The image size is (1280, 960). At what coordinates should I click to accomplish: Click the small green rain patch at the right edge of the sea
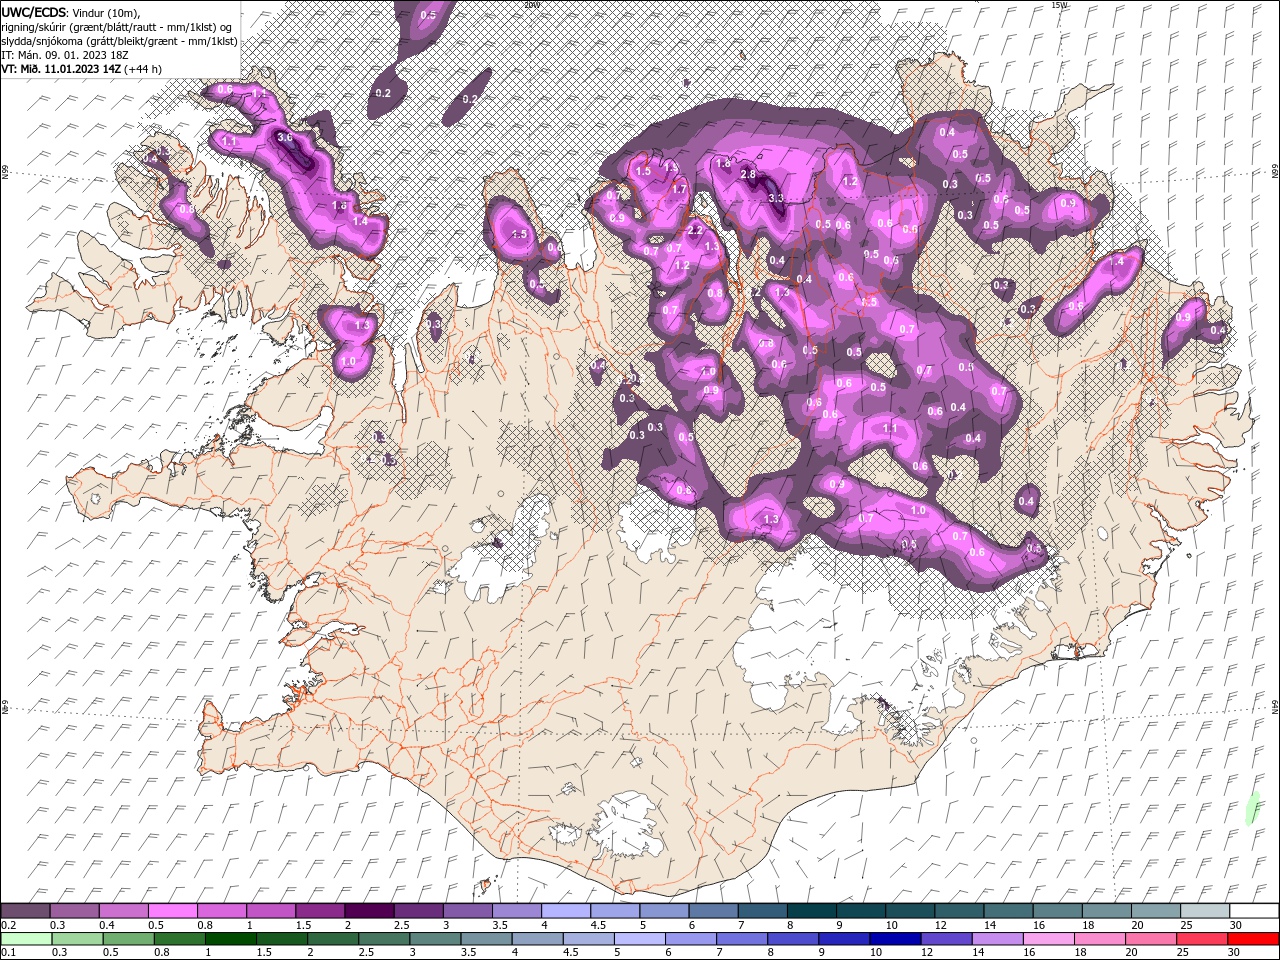click(x=1251, y=809)
